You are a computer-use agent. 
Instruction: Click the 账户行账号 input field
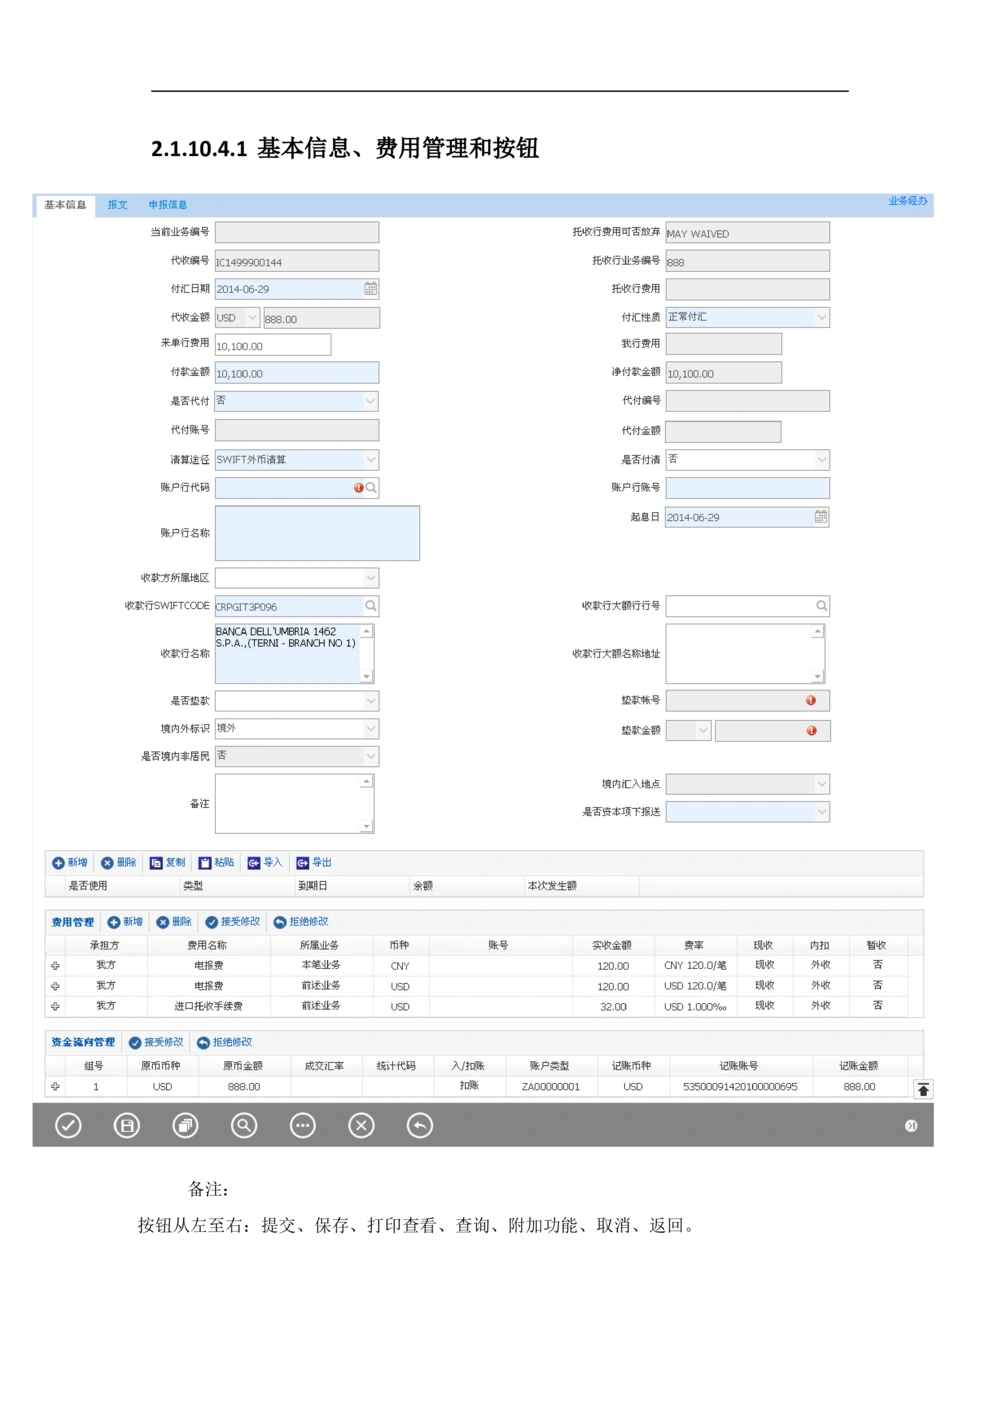coord(747,488)
